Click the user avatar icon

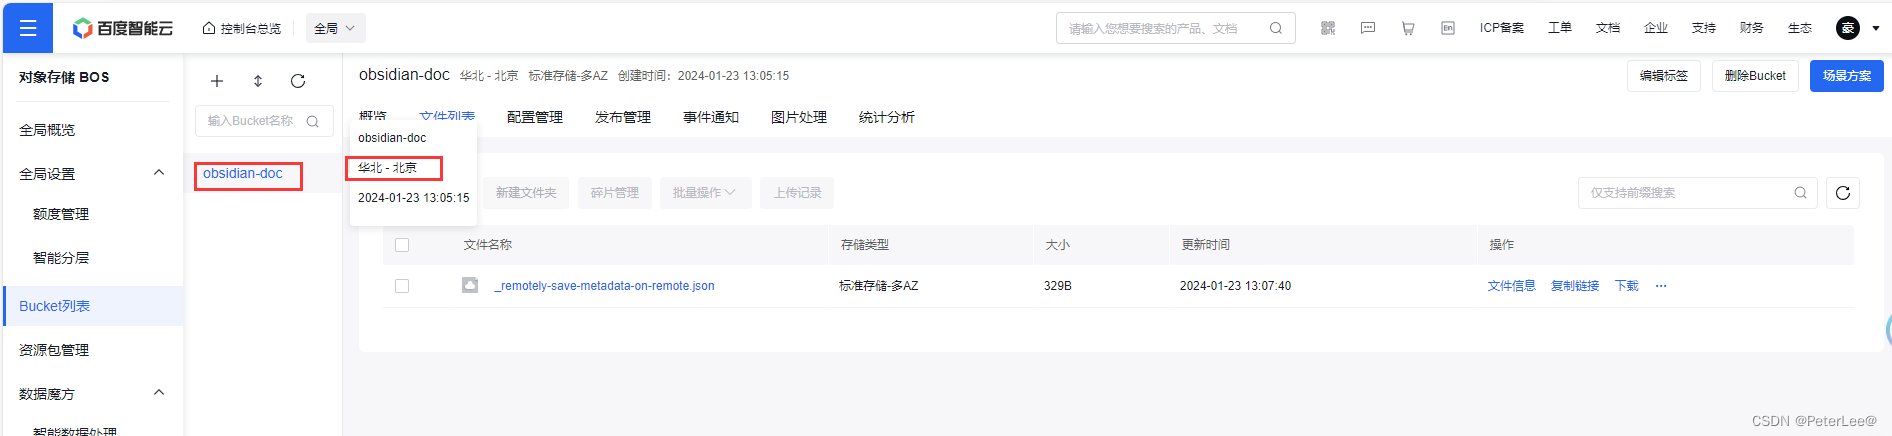(x=1848, y=28)
